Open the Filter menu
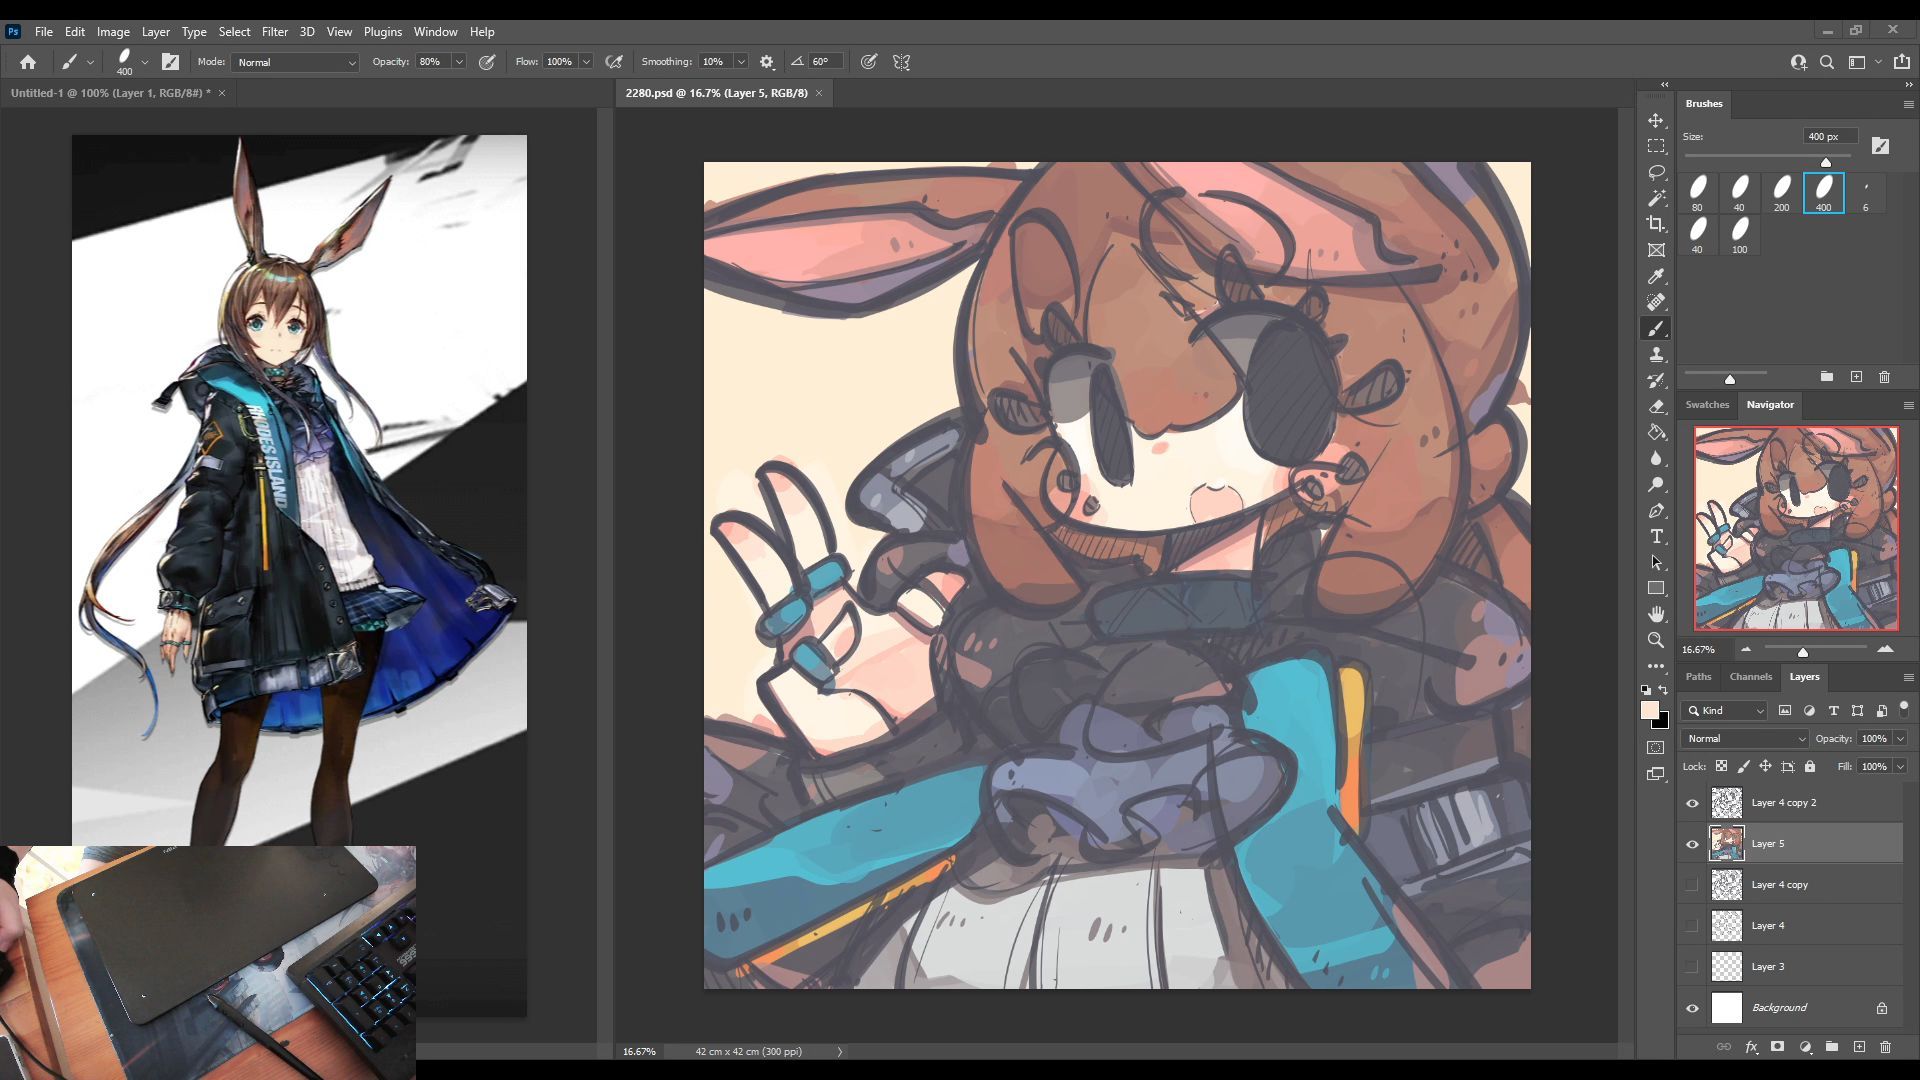 pyautogui.click(x=274, y=32)
